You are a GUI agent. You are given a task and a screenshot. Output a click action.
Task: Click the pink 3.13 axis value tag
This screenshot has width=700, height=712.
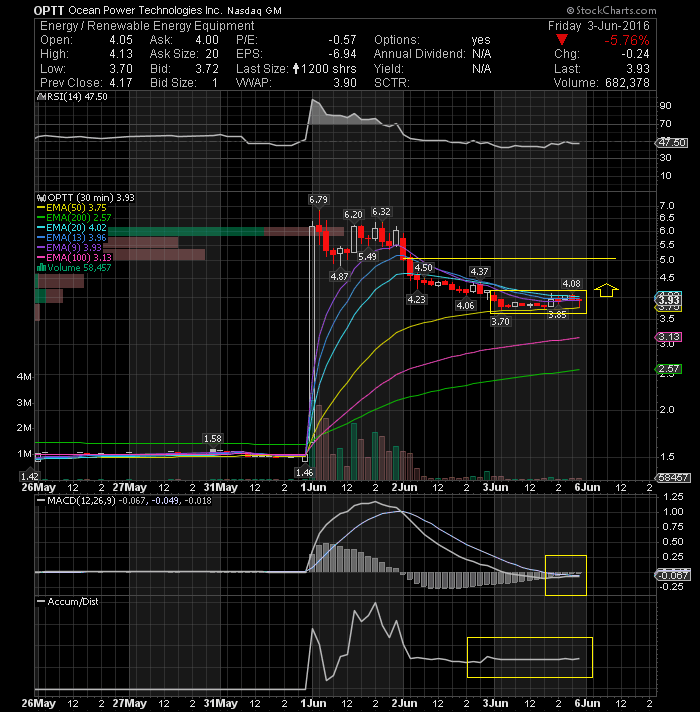(669, 337)
